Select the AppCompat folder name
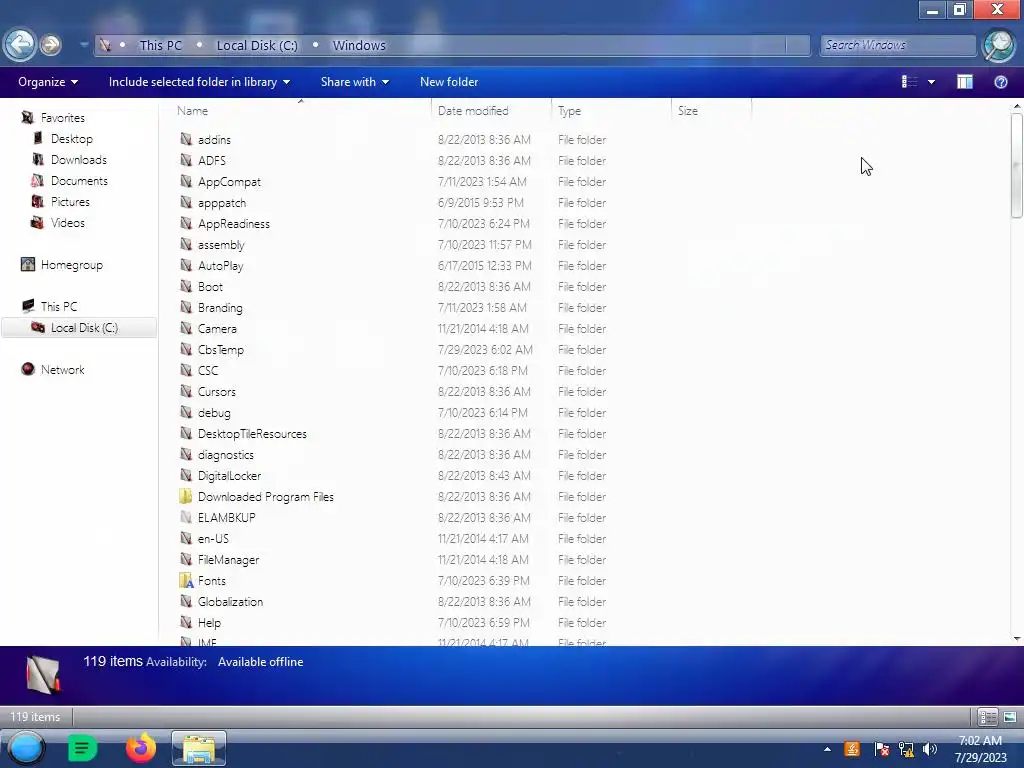Viewport: 1024px width, 768px height. click(x=229, y=182)
